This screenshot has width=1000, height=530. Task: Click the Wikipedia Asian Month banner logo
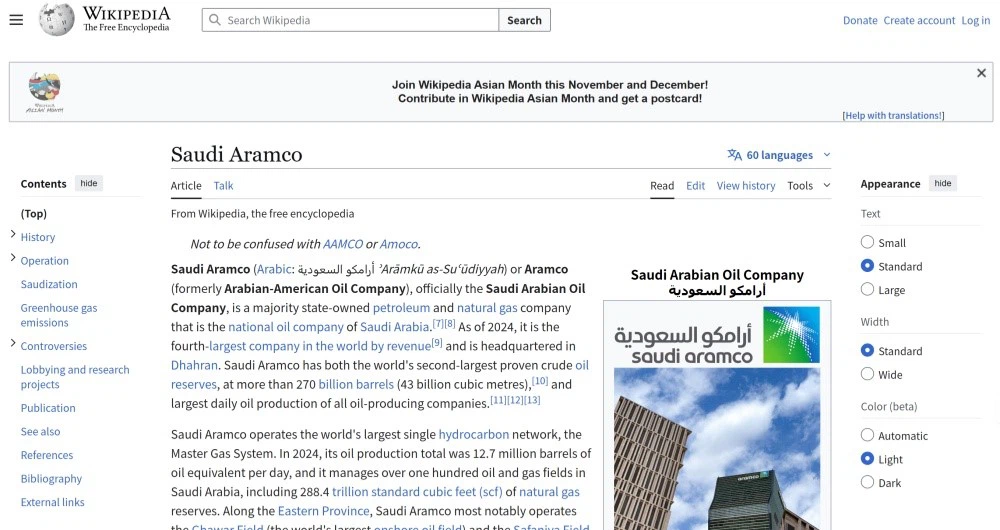(45, 92)
